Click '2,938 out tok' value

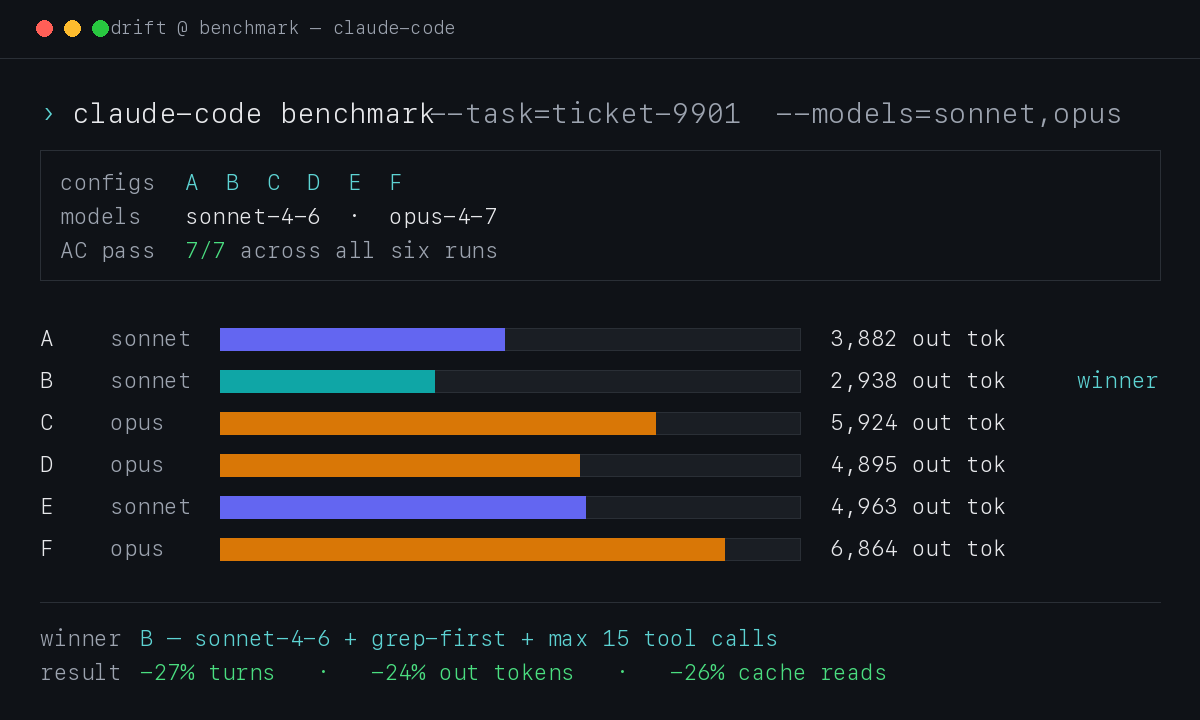(918, 381)
